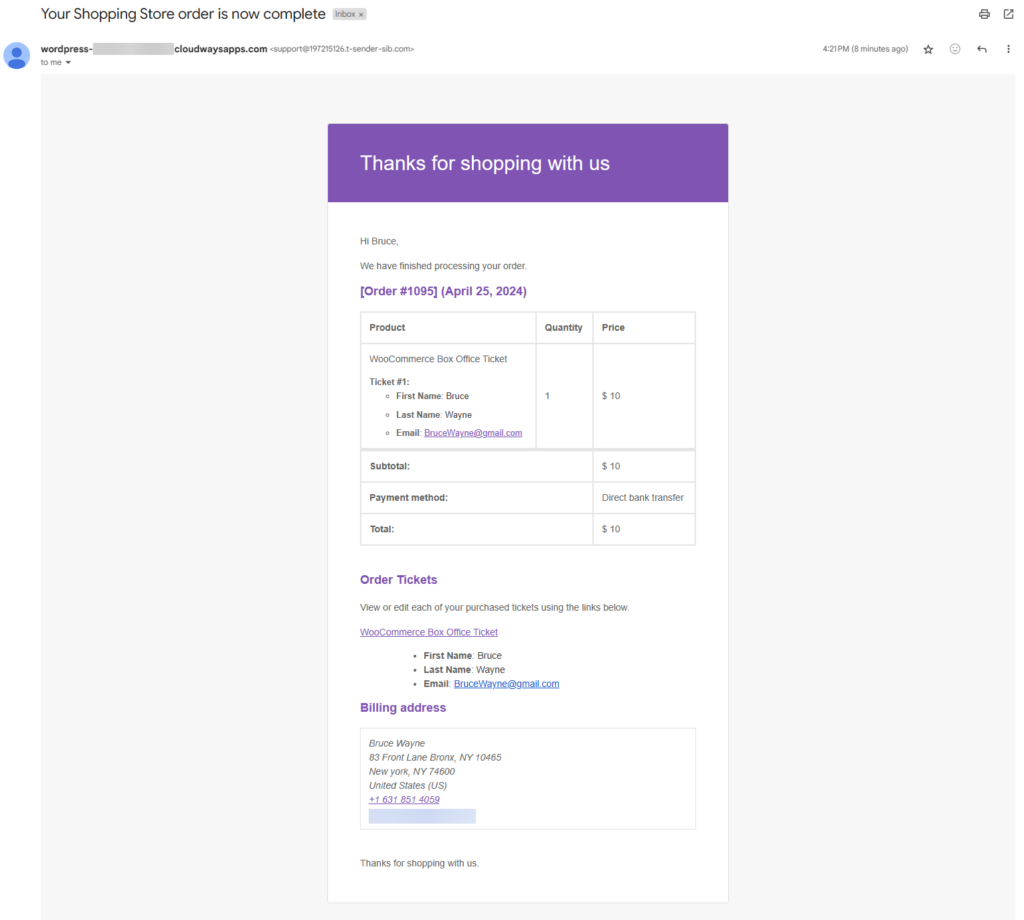Click the Product column header

coord(387,328)
